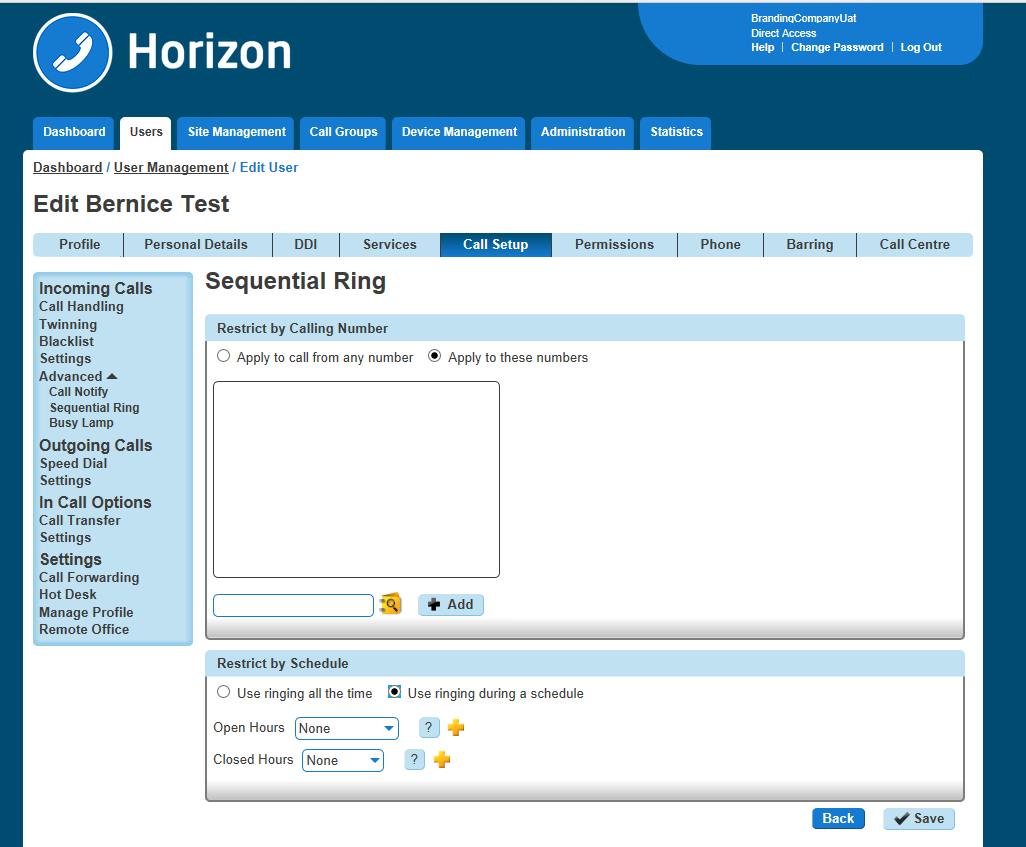Open the Open Hours dropdown
The width and height of the screenshot is (1026, 847).
click(347, 728)
